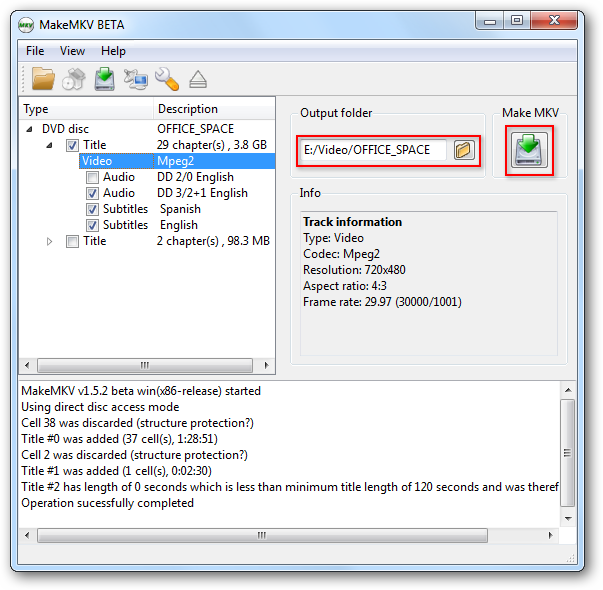Click 'Spanish' subtitle description

[x=180, y=209]
